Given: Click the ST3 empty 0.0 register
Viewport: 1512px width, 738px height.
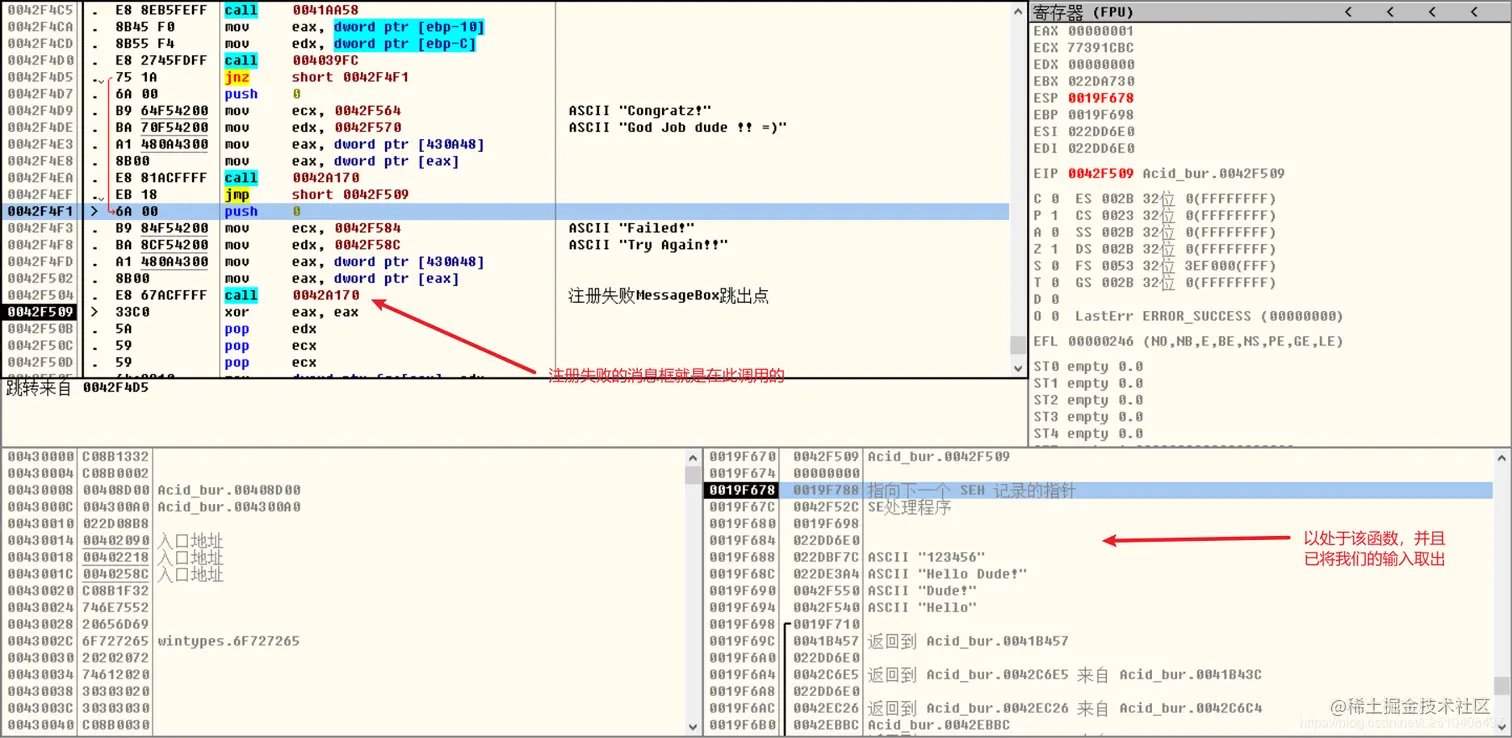Looking at the screenshot, I should pos(1088,417).
